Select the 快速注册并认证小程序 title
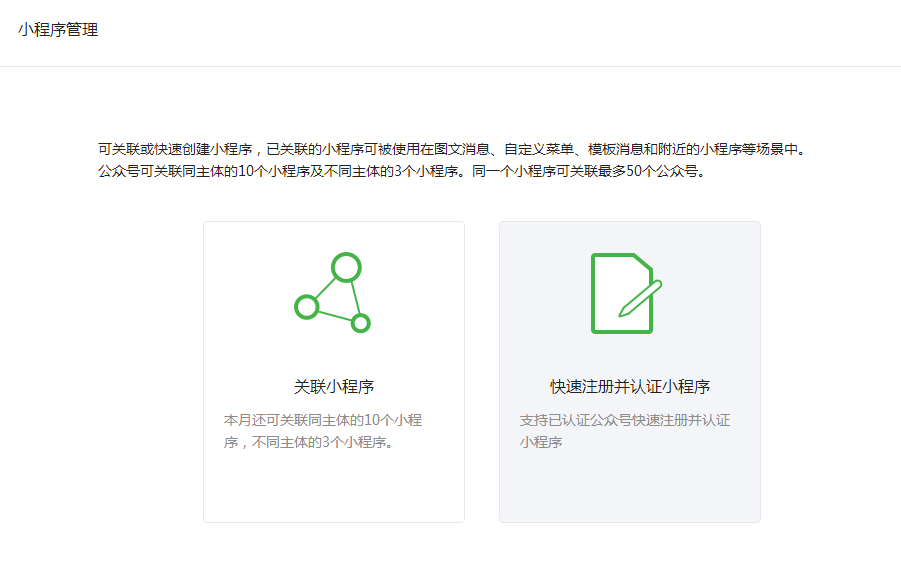Image resolution: width=901 pixels, height=572 pixels. (x=630, y=387)
